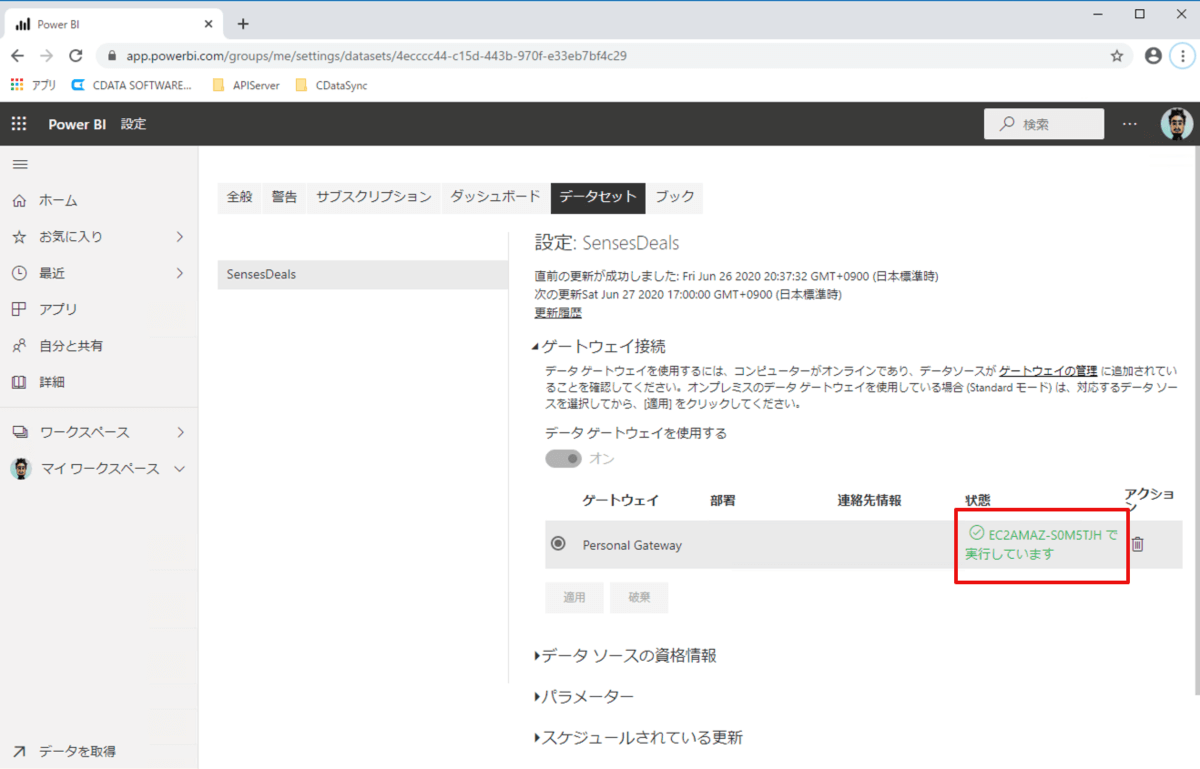Expand 最近 flyout chevron
1200x769 pixels.
180,273
